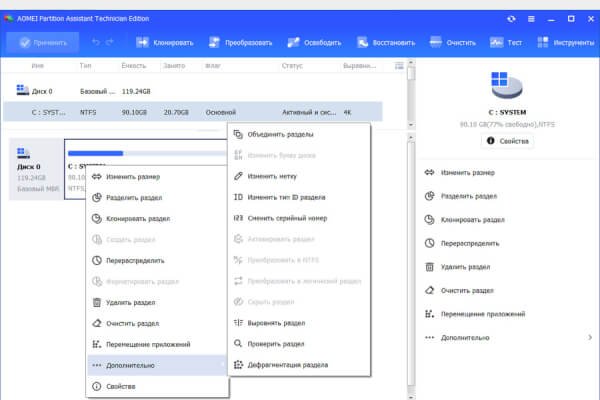Image resolution: width=600 pixels, height=400 pixels.
Task: Choose Перемещение приложений in context menu
Action: [158, 344]
